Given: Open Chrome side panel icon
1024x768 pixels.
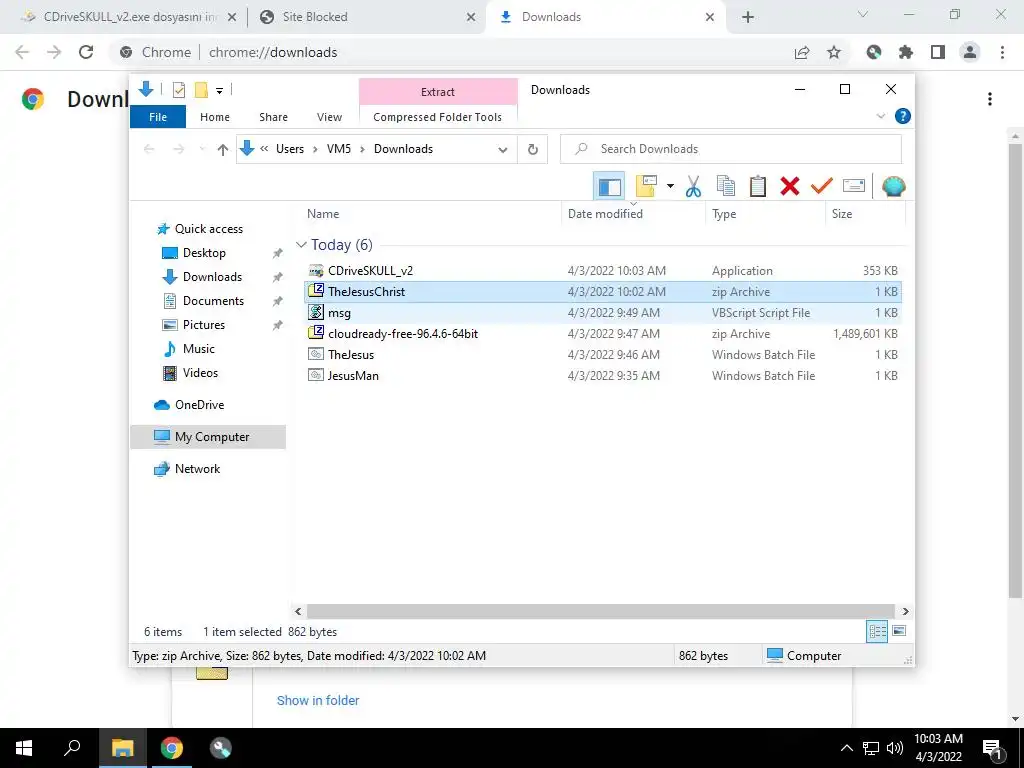Looking at the screenshot, I should (x=938, y=52).
